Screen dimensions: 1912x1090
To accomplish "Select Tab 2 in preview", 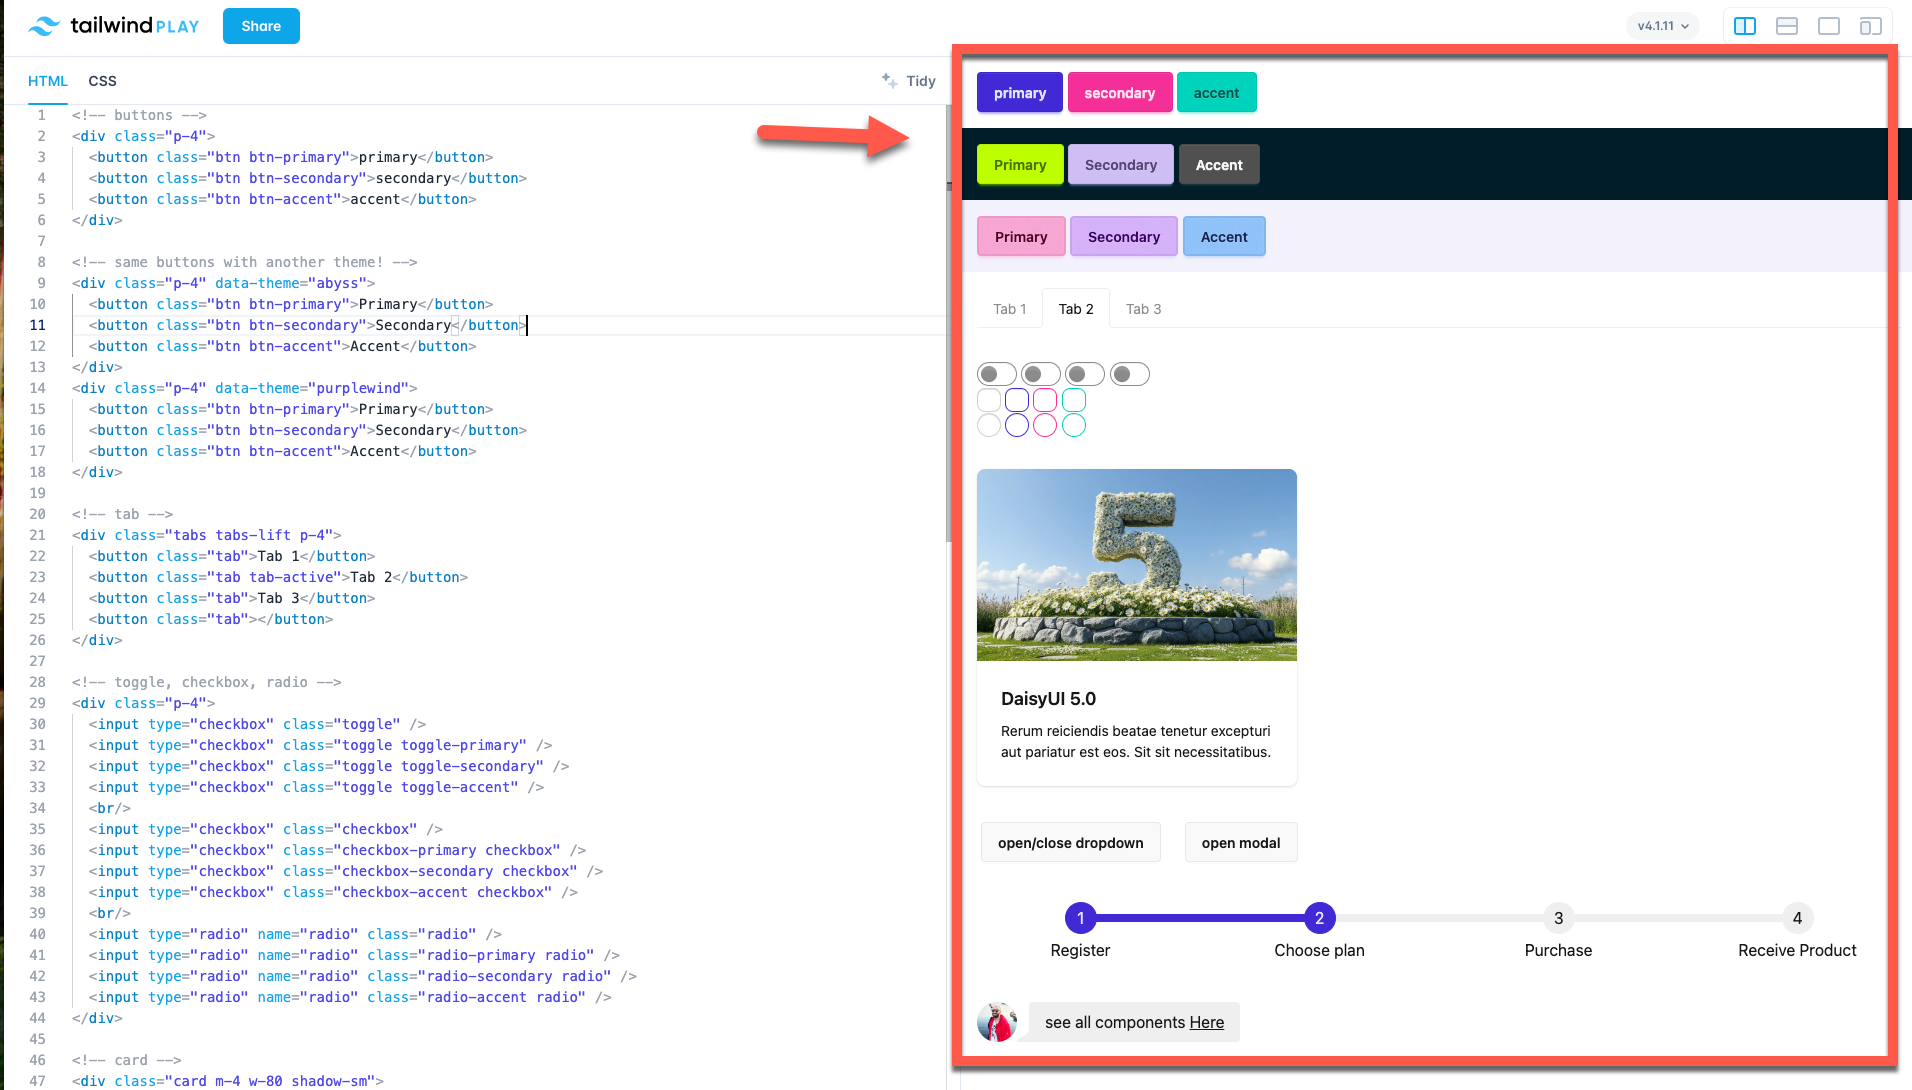I will coord(1076,309).
